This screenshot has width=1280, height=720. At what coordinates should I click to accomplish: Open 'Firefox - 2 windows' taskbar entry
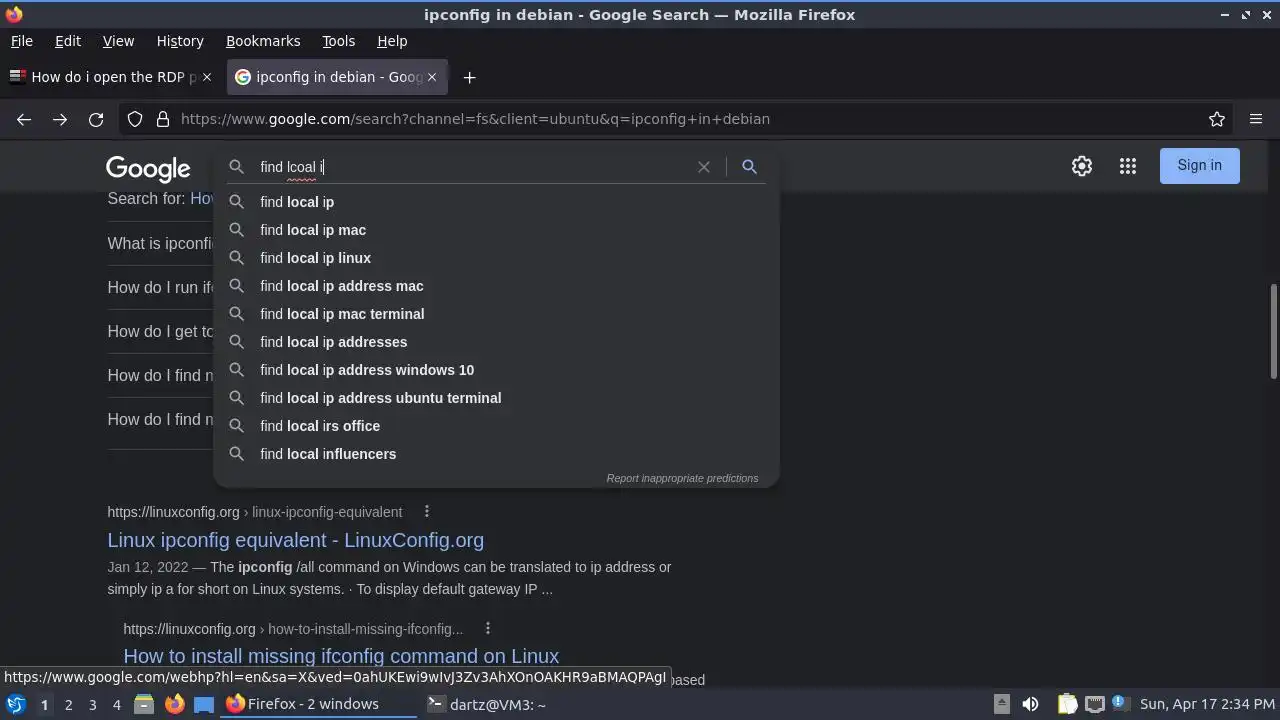[x=319, y=704]
